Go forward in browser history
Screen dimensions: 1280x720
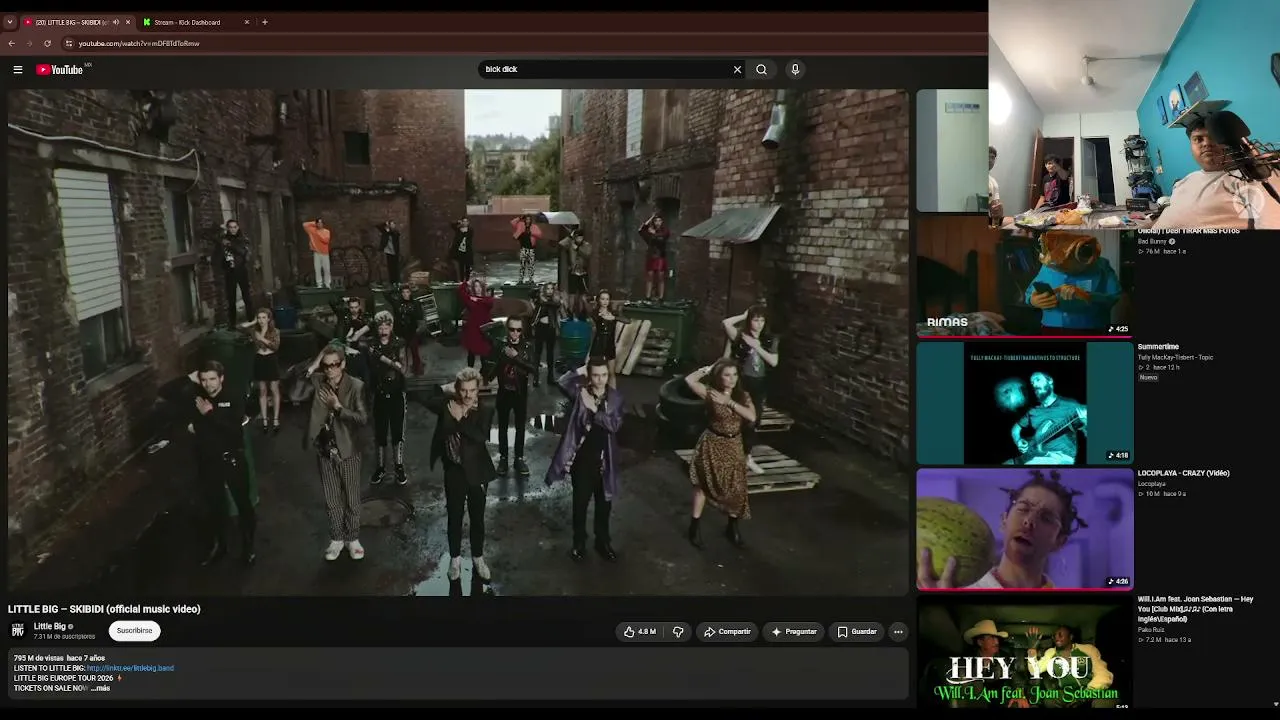pyautogui.click(x=29, y=43)
